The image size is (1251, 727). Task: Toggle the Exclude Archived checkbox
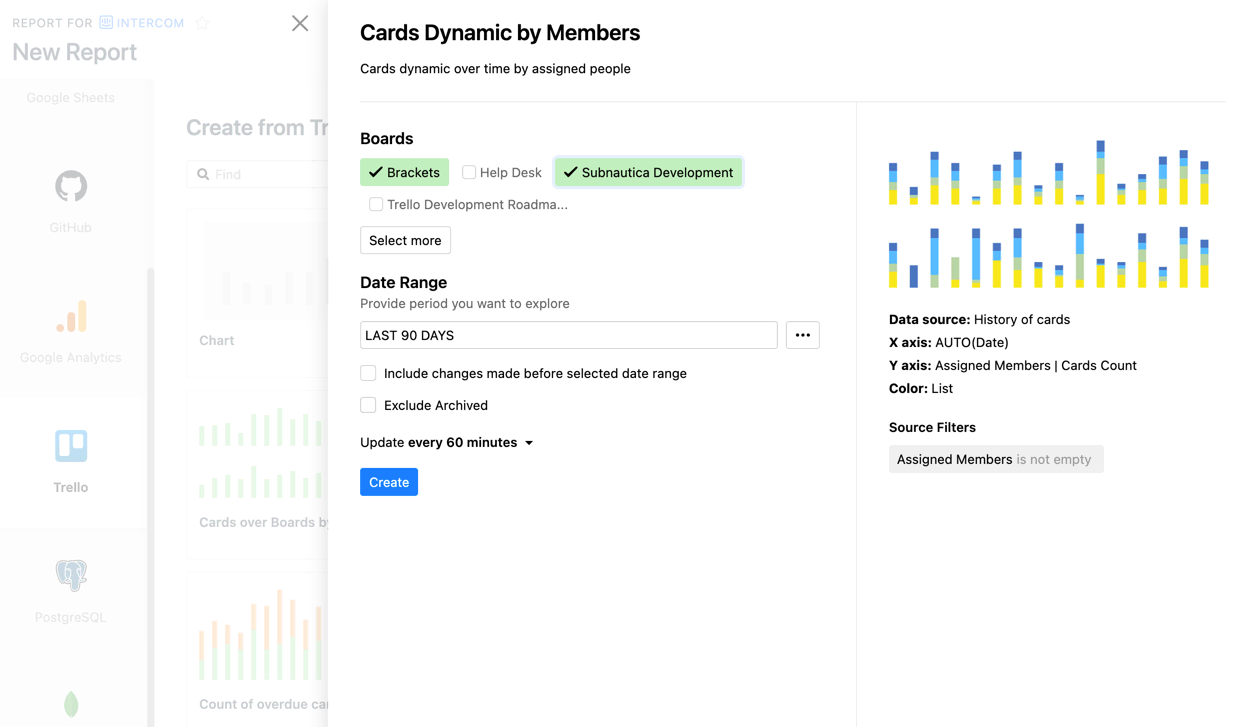pyautogui.click(x=368, y=405)
